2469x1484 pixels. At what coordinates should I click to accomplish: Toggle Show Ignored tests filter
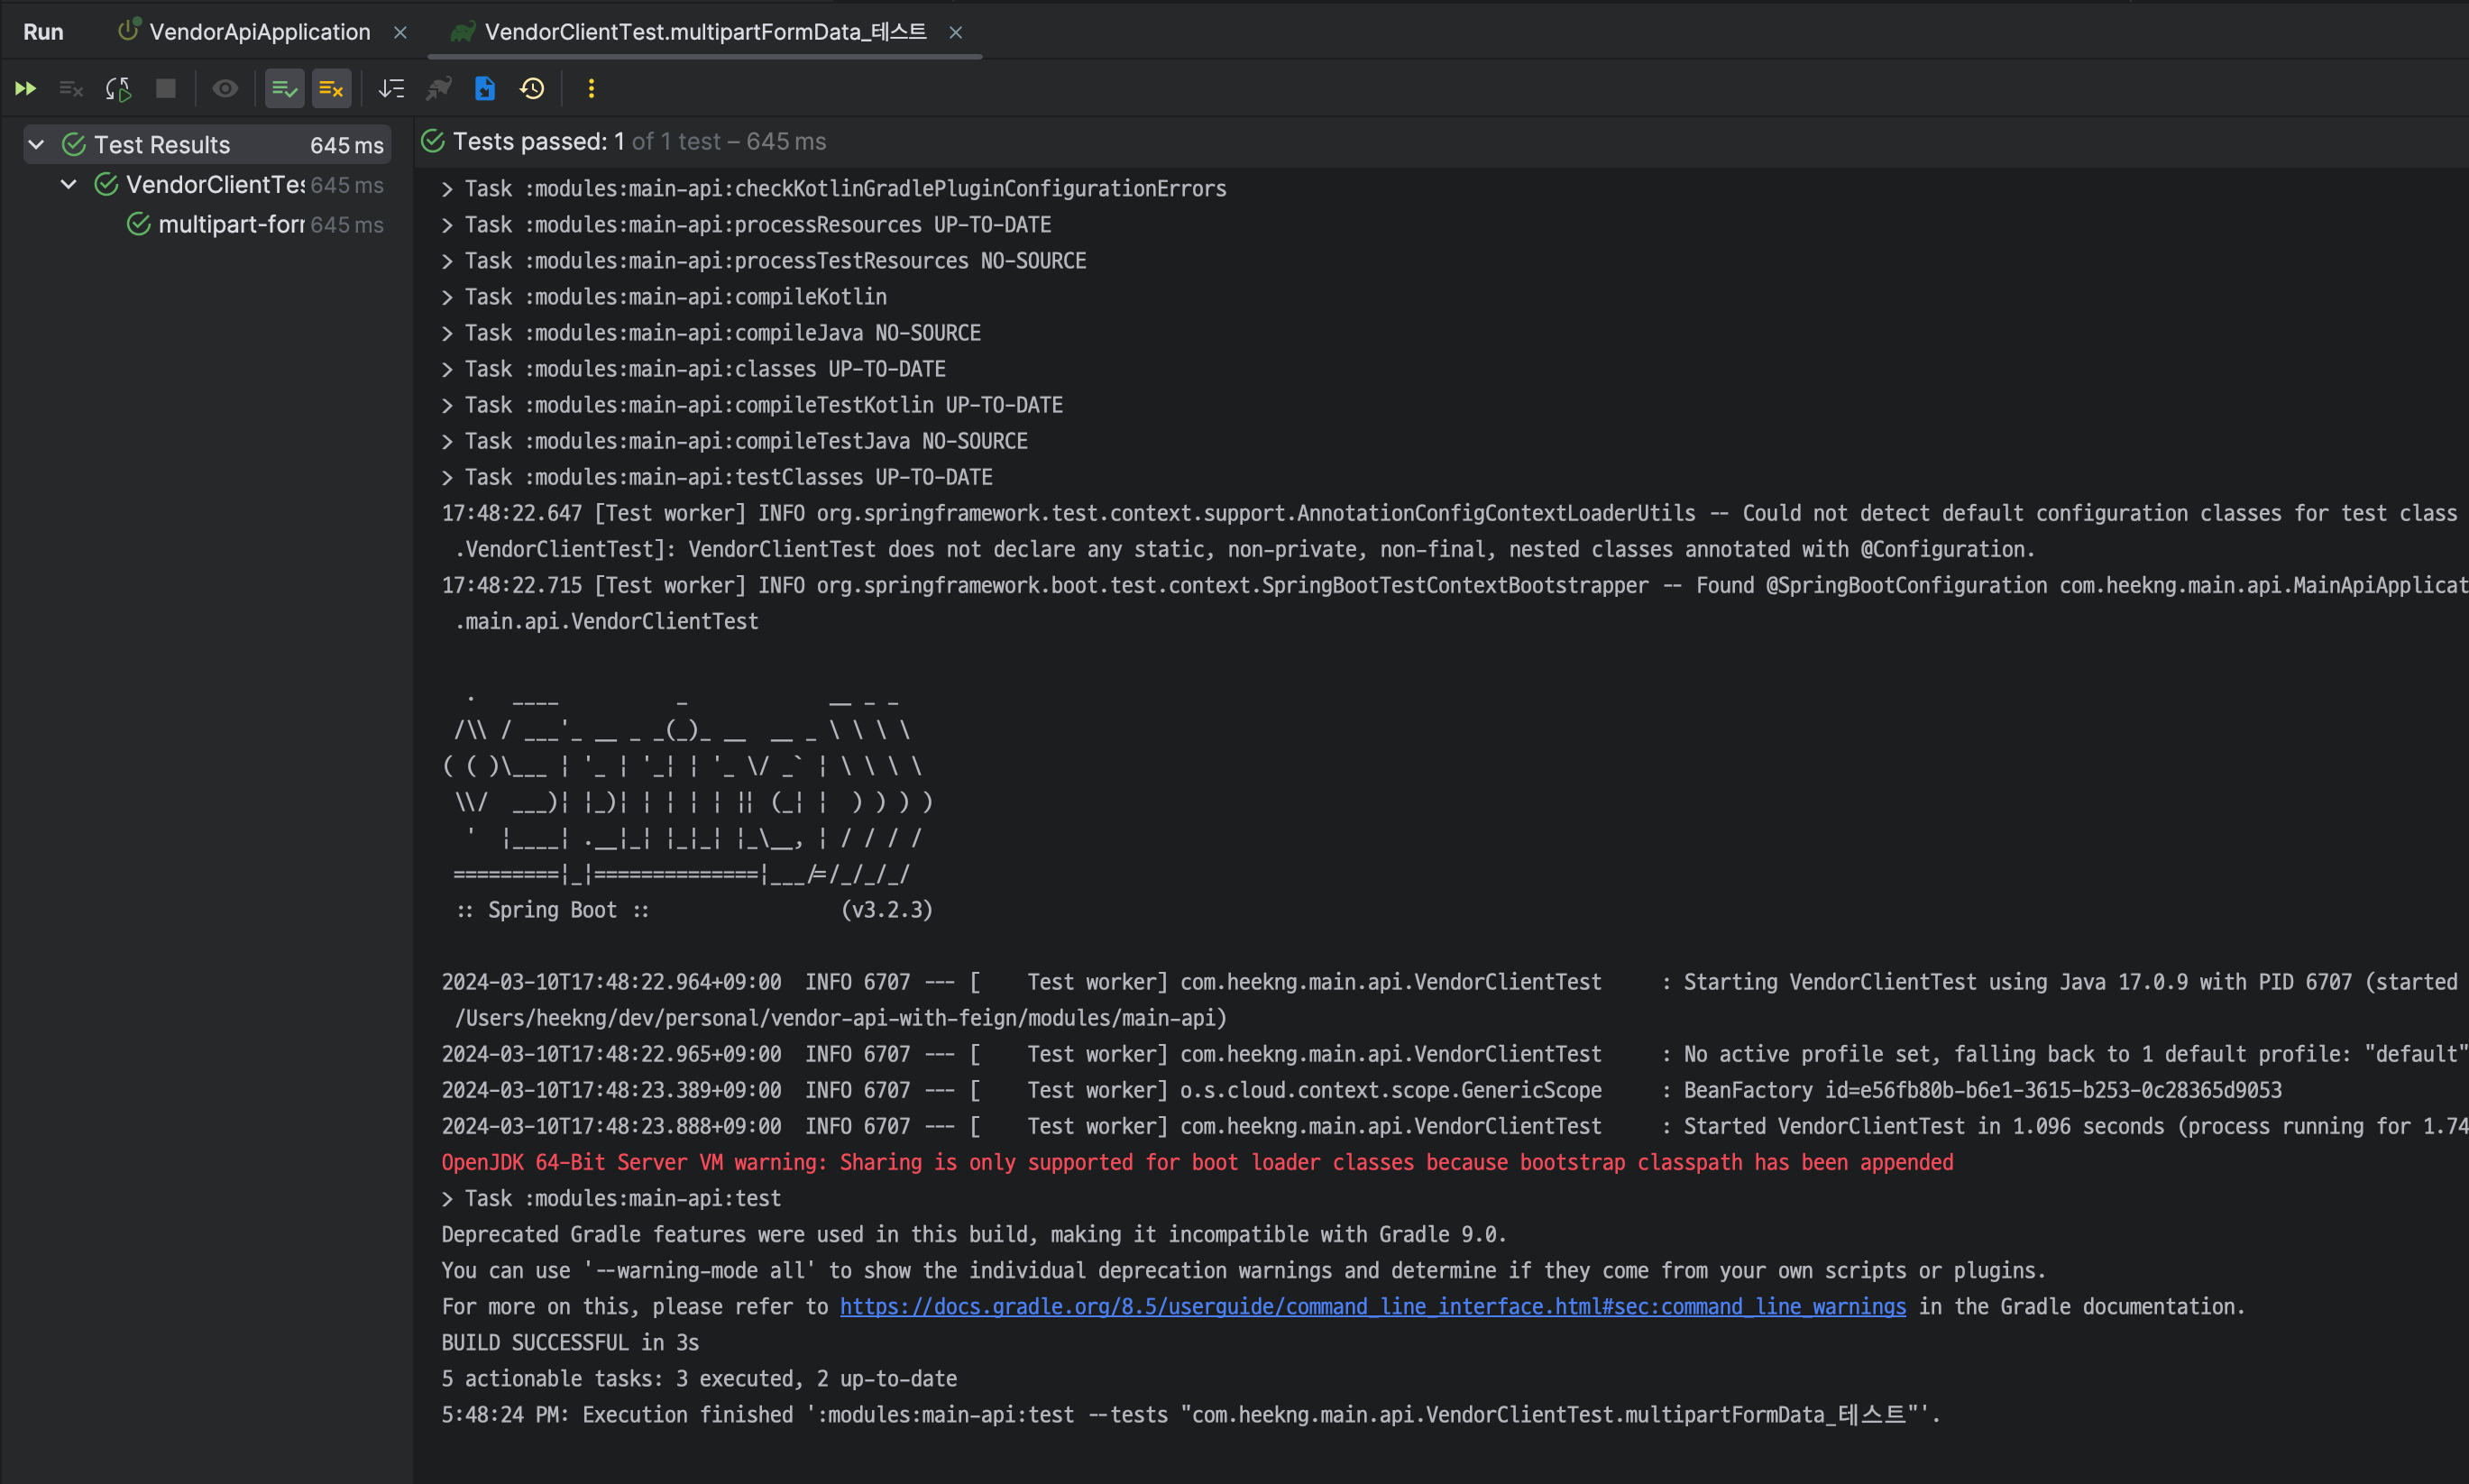(x=331, y=89)
